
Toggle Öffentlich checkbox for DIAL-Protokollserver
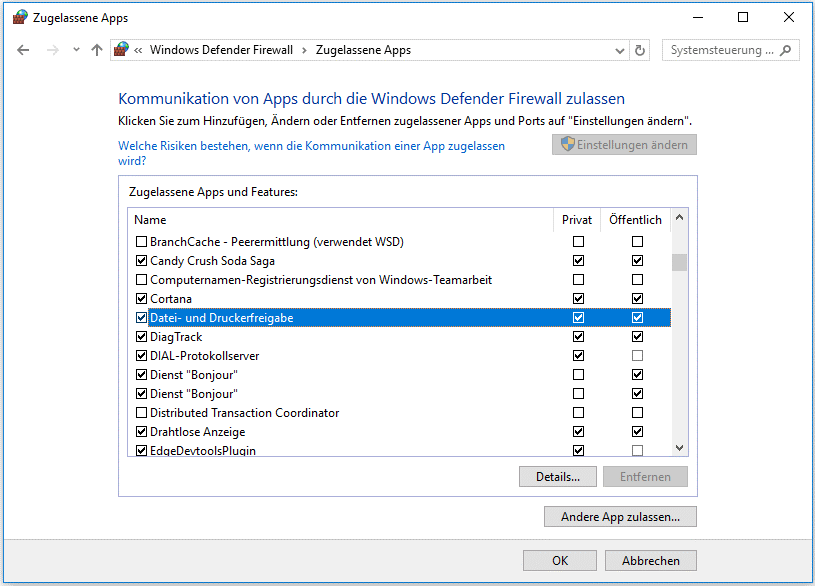[637, 356]
